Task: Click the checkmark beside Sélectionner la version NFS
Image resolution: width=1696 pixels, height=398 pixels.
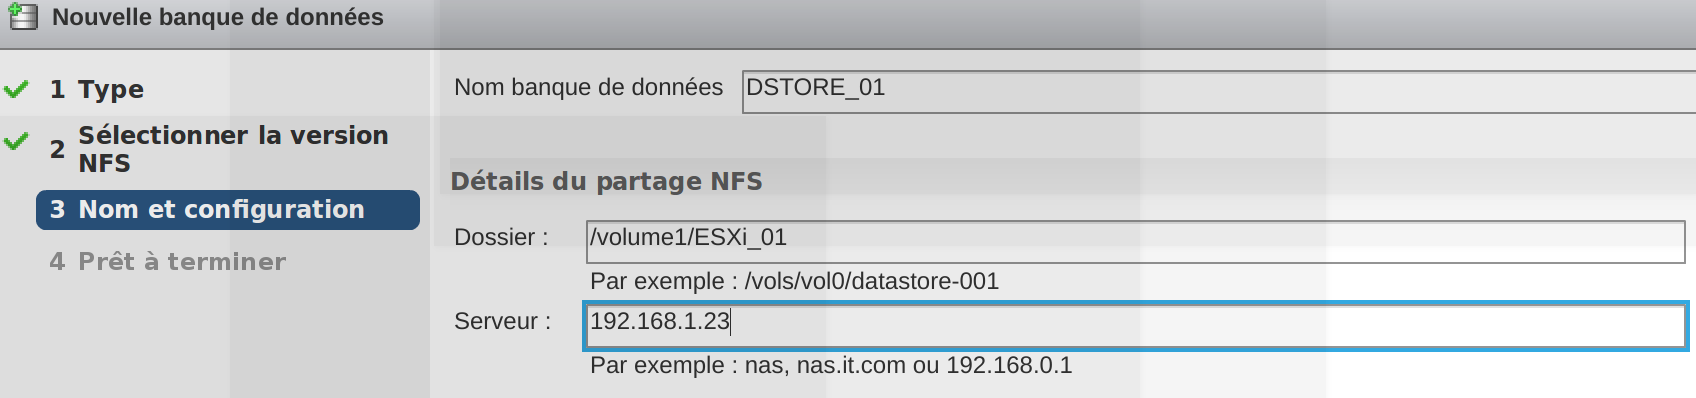Action: click(x=16, y=141)
